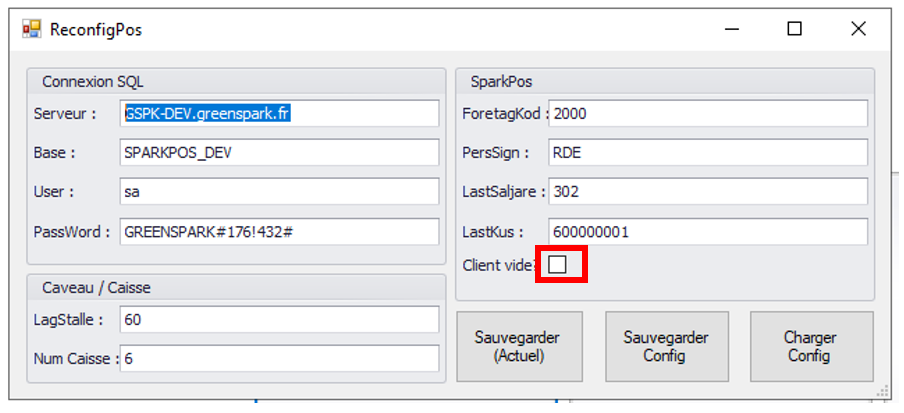Select the PersSign text field
Screen dimensions: 904x413
click(708, 153)
